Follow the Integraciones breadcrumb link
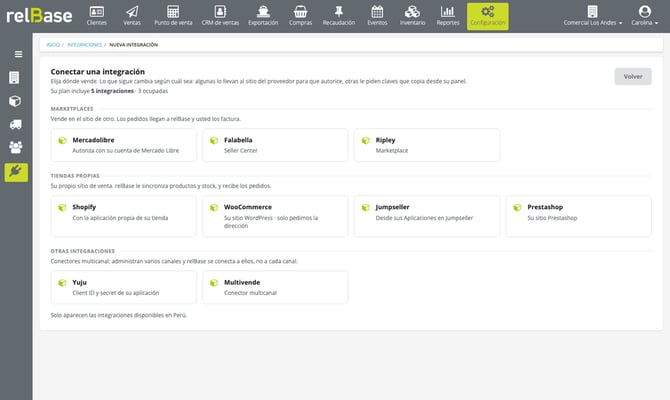This screenshot has width=670, height=400. 85,45
